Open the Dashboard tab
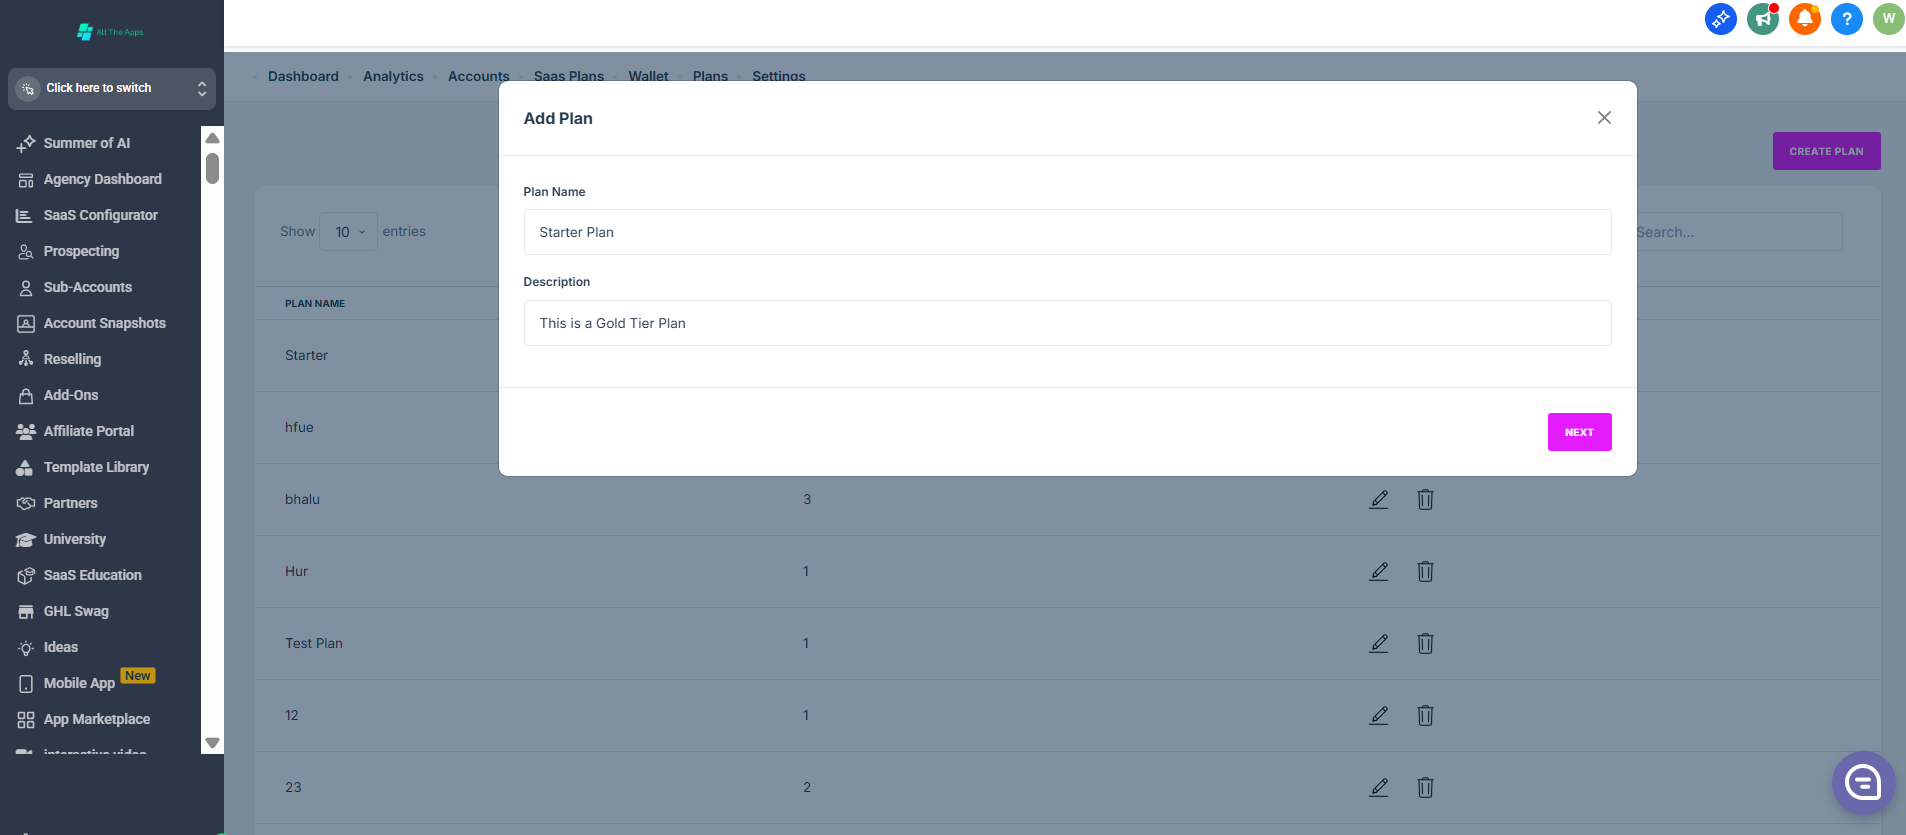 tap(303, 76)
